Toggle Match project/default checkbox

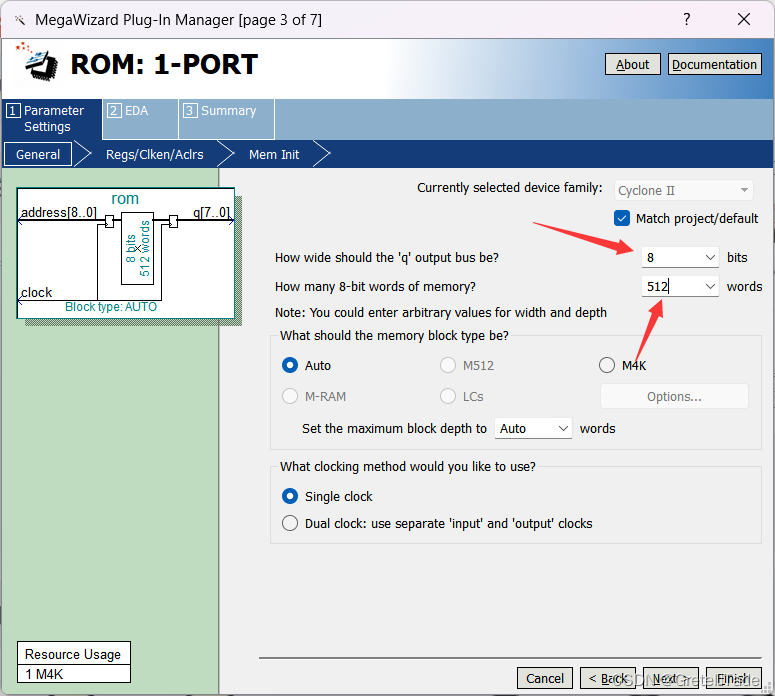(622, 218)
